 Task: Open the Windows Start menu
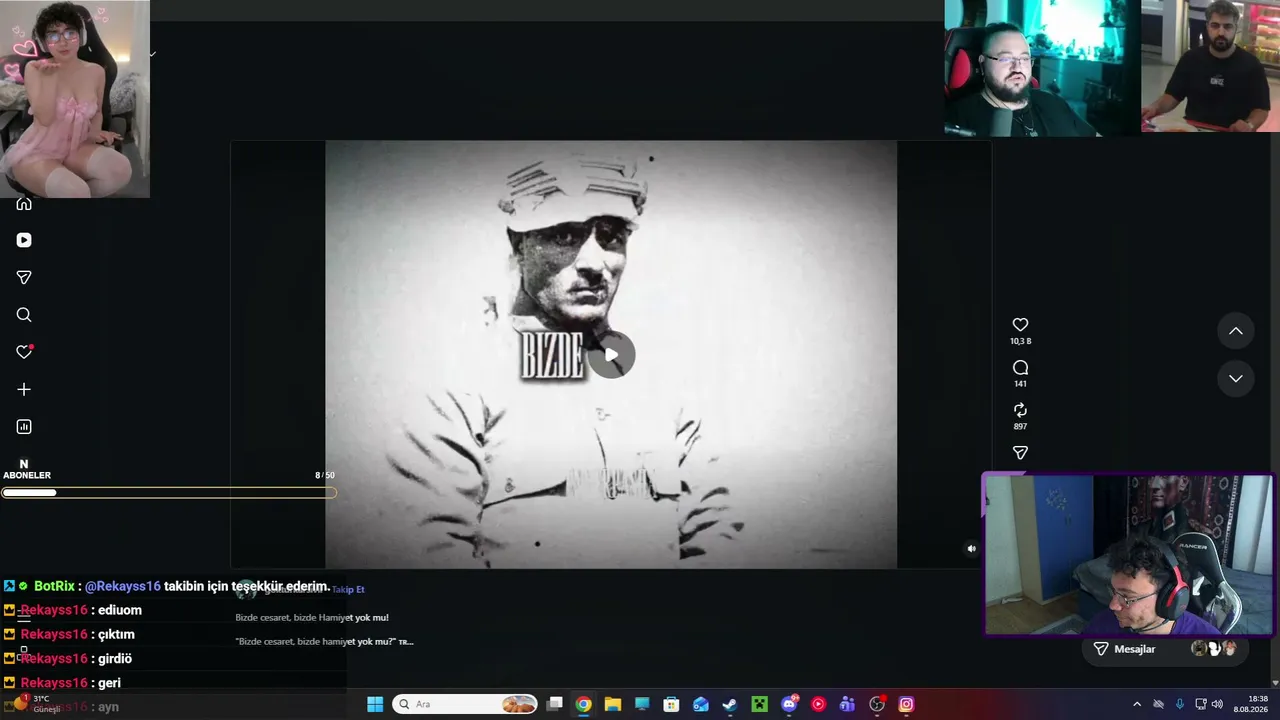375,704
